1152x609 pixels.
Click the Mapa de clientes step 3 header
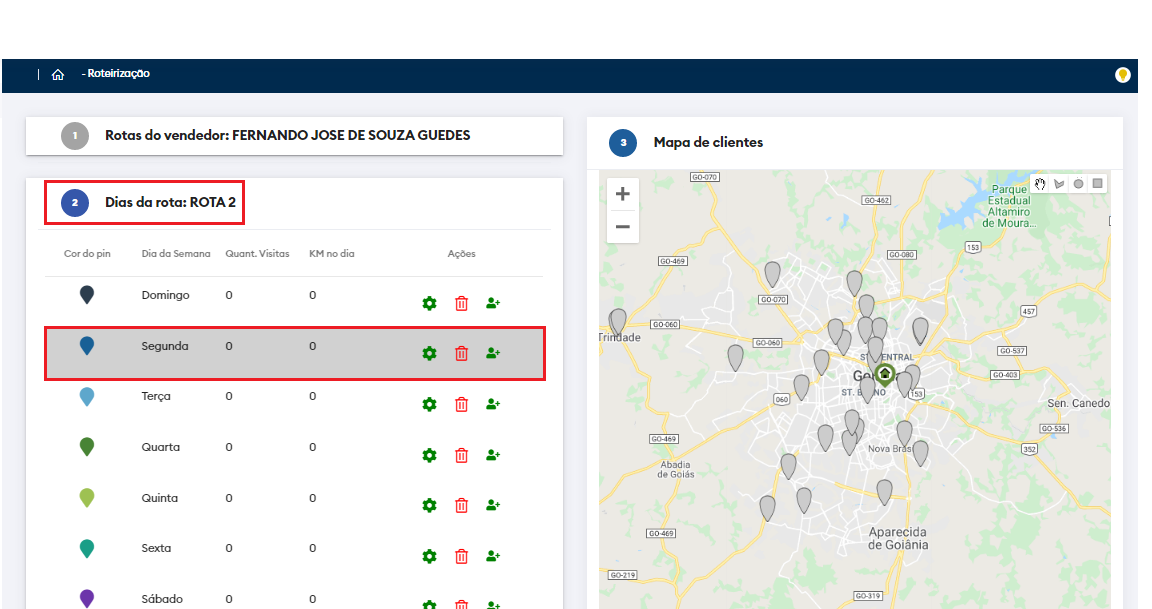point(707,142)
